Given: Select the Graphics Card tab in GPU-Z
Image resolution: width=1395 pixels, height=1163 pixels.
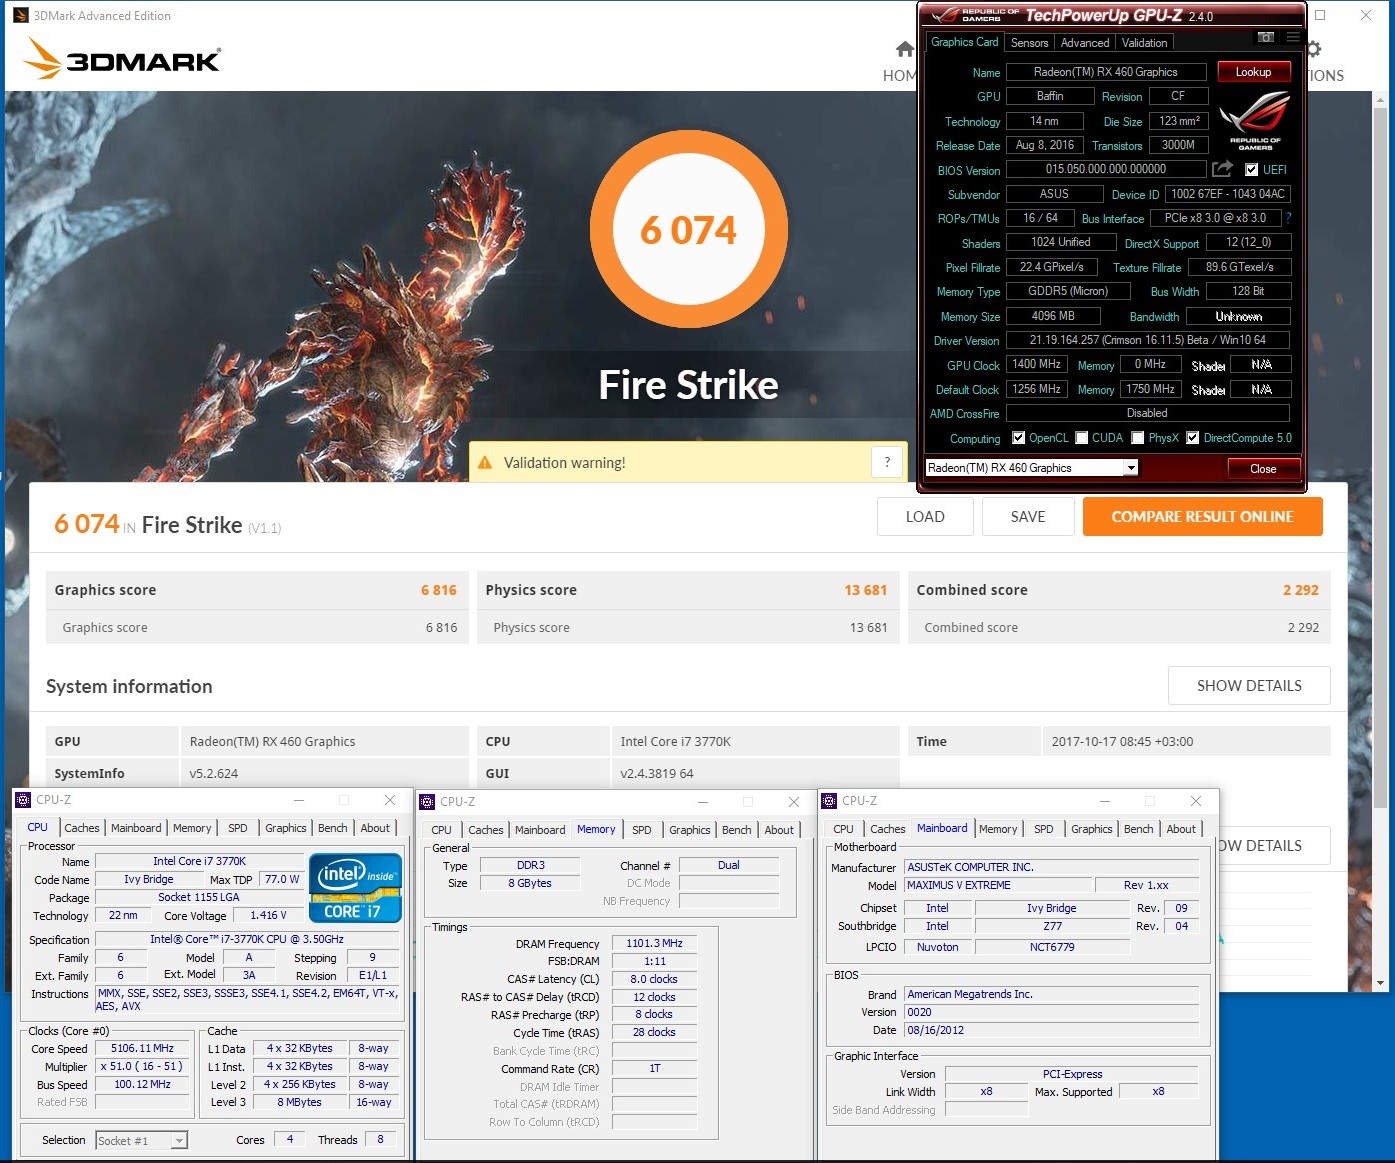Looking at the screenshot, I should click(x=964, y=42).
